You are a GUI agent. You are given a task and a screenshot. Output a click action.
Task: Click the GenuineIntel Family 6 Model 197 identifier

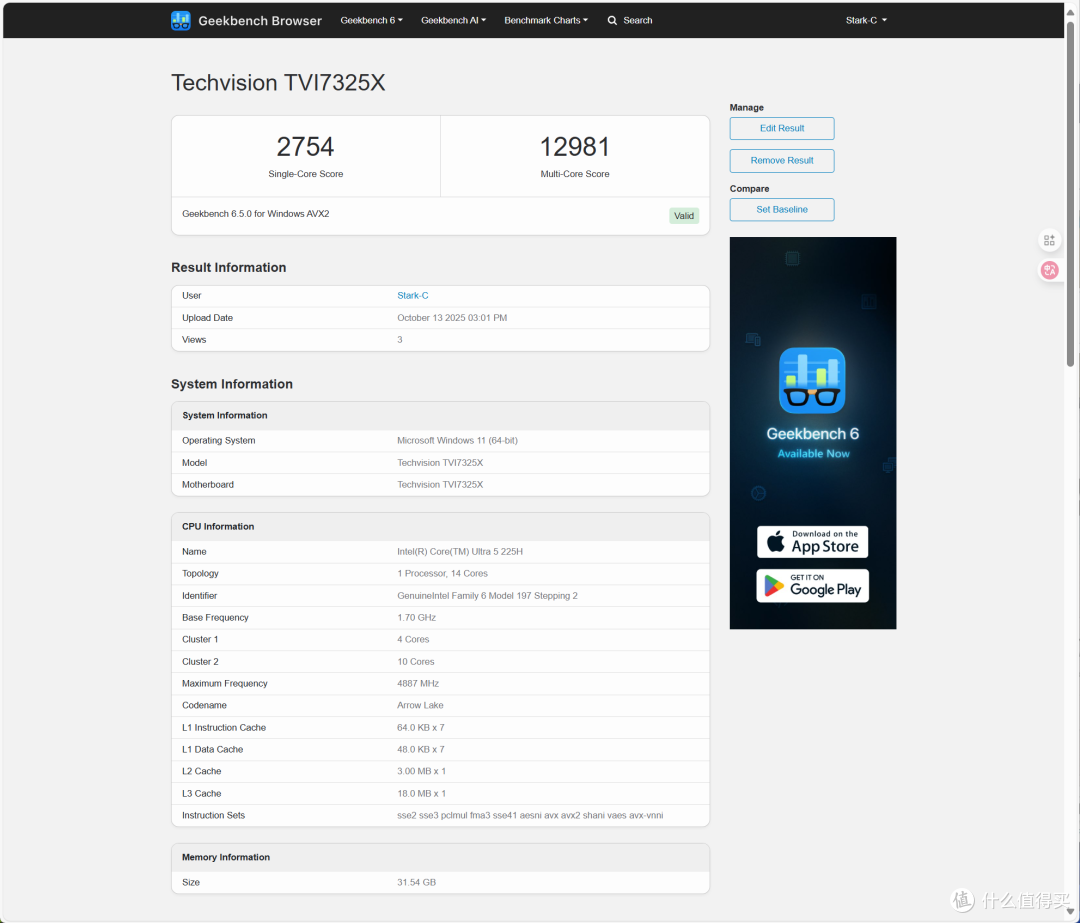coord(487,596)
